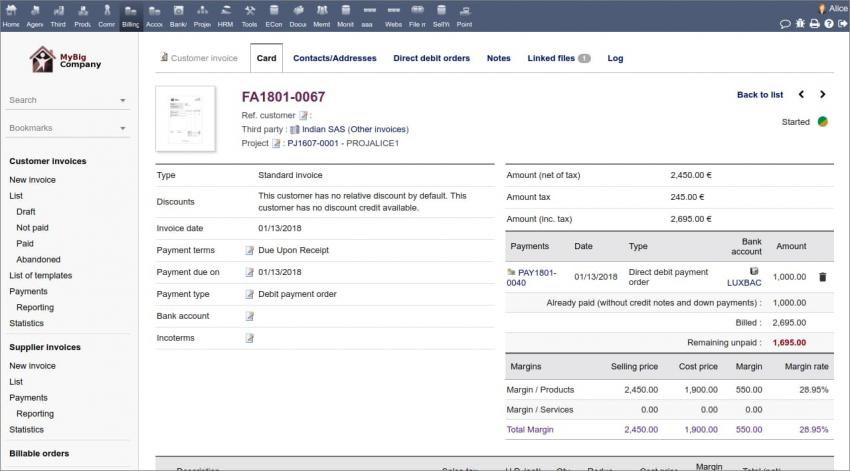Screen dimensions: 850x471
Task: Expand the Search dropdown in sidebar
Action: click(123, 101)
